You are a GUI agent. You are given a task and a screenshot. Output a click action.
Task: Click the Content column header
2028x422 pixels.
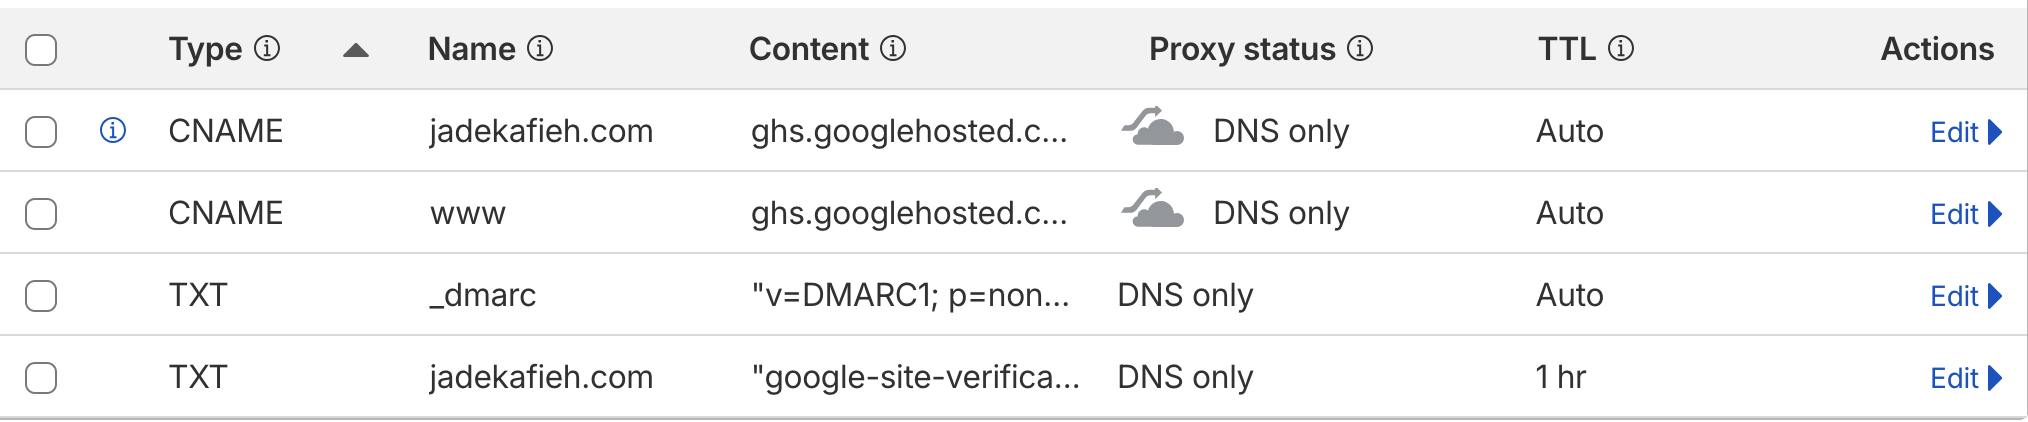(808, 49)
